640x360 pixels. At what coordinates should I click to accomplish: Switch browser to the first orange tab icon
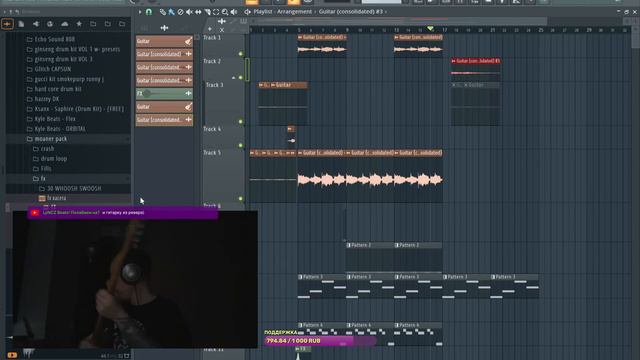(x=7, y=24)
